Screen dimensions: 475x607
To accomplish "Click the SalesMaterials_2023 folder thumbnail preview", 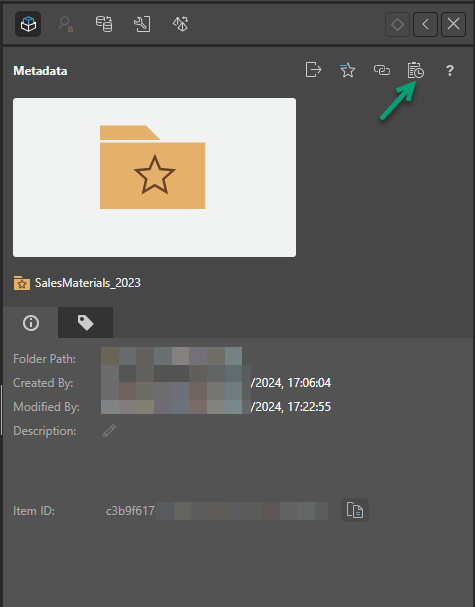I will click(154, 177).
